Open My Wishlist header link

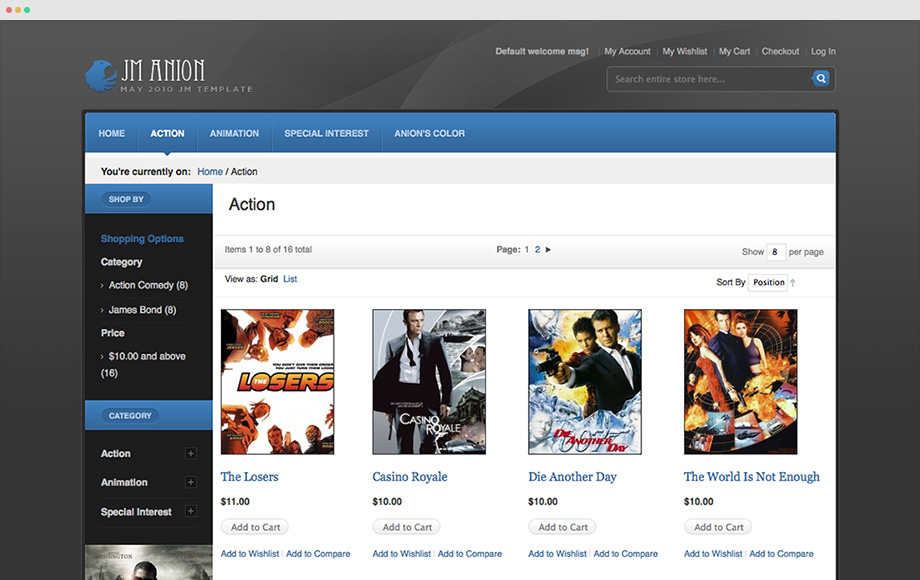coord(685,52)
